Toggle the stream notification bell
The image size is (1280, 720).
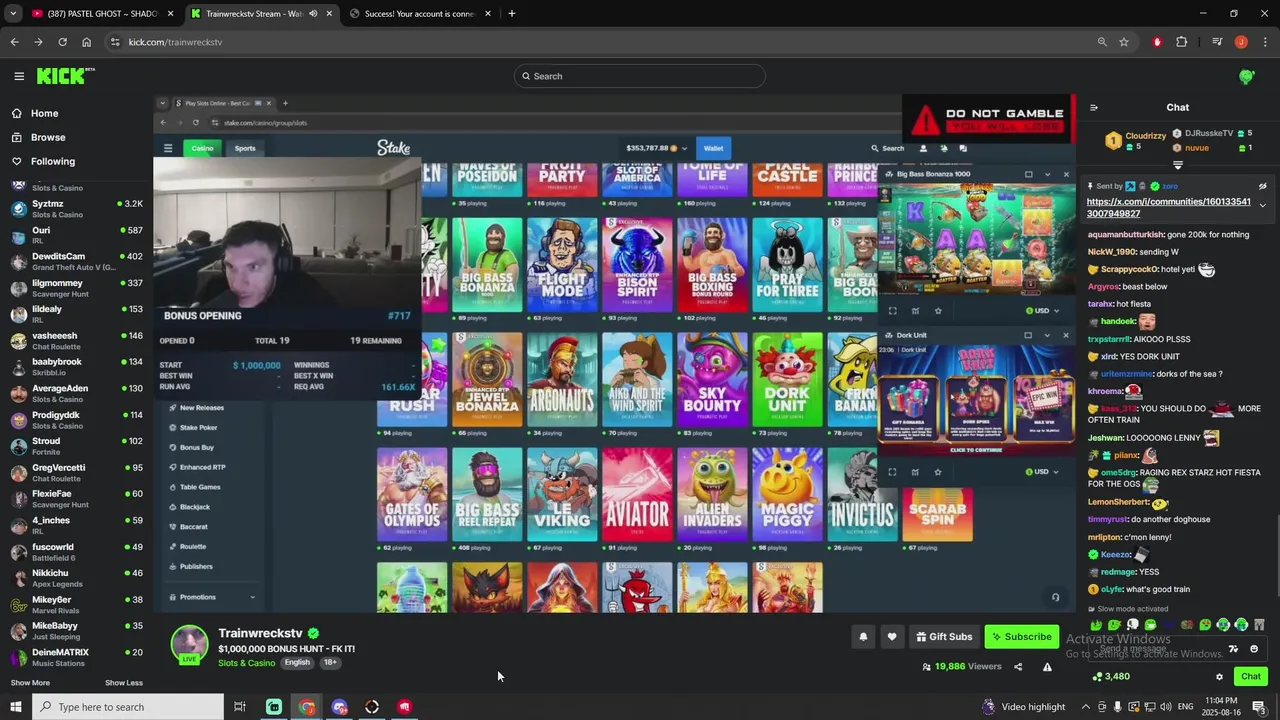click(x=863, y=637)
